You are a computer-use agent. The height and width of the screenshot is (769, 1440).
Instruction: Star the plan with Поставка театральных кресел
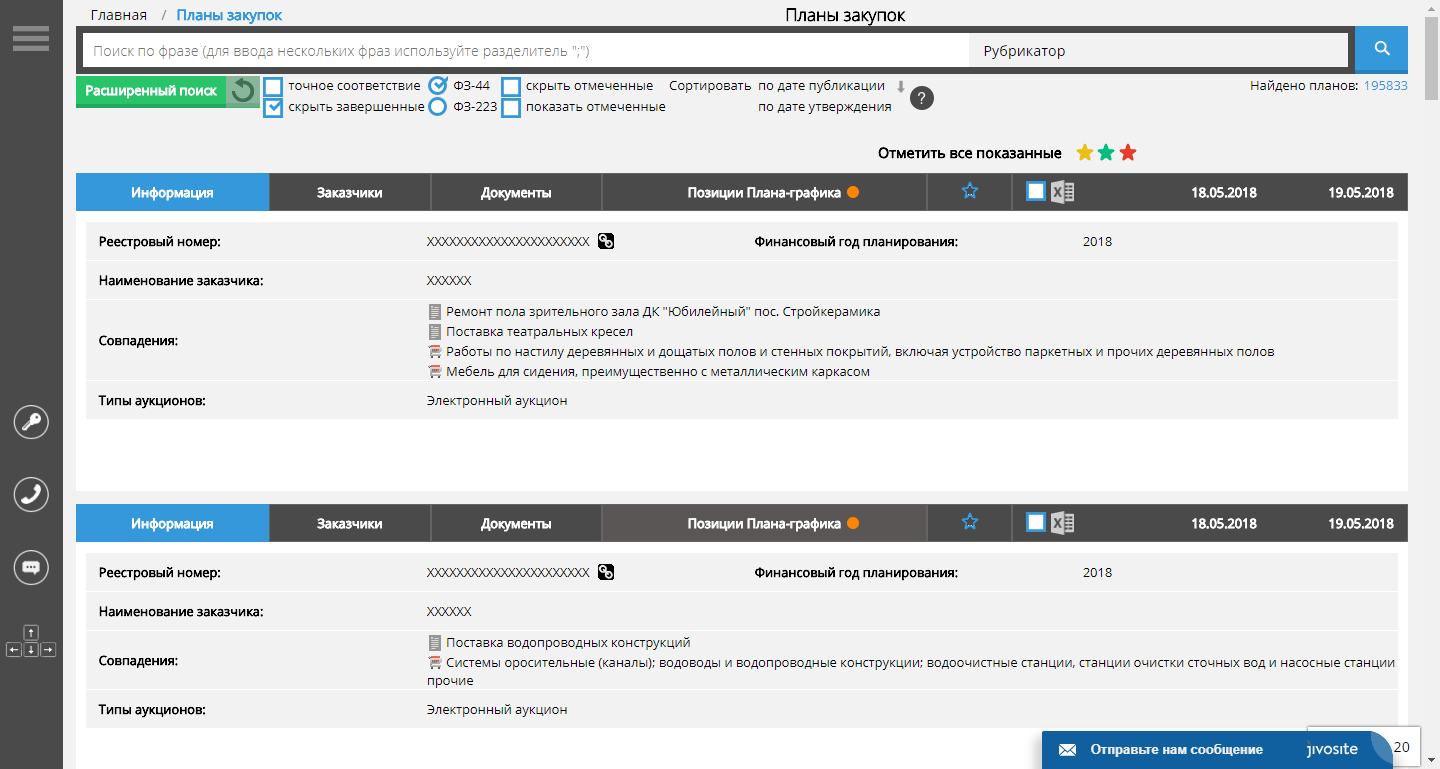[969, 191]
